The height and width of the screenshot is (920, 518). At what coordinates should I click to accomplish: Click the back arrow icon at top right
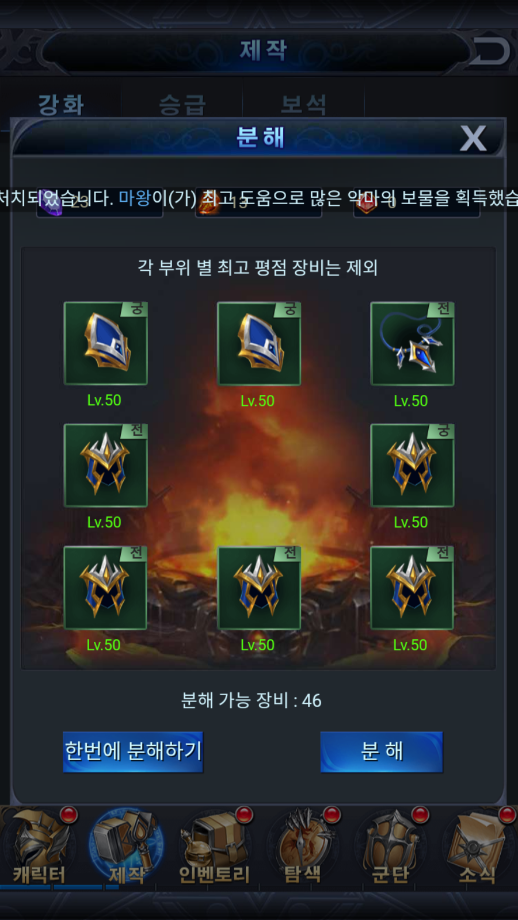click(491, 51)
